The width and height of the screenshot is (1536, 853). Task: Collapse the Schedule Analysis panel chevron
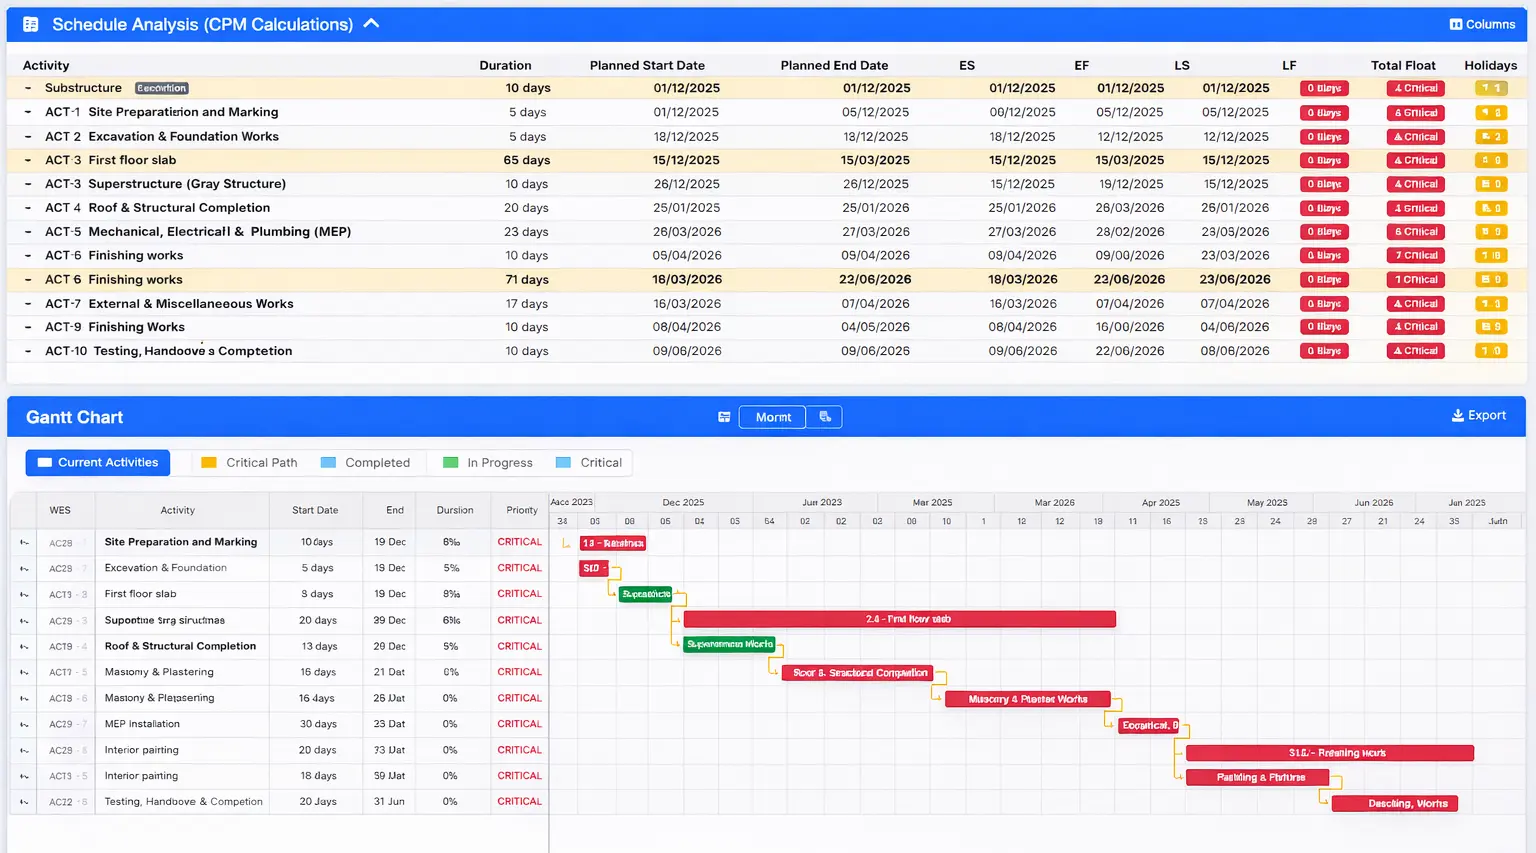pos(371,23)
